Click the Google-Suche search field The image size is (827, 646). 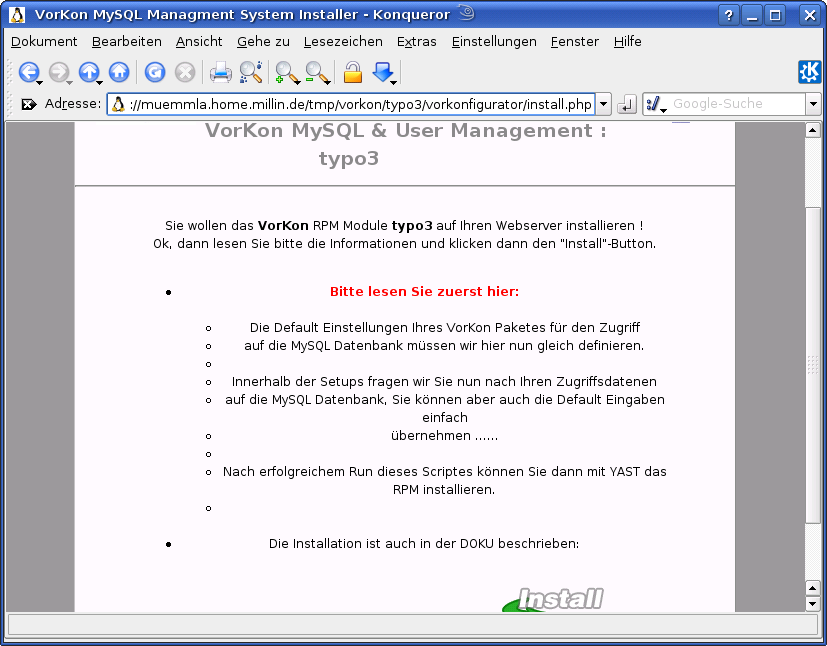pos(737,104)
